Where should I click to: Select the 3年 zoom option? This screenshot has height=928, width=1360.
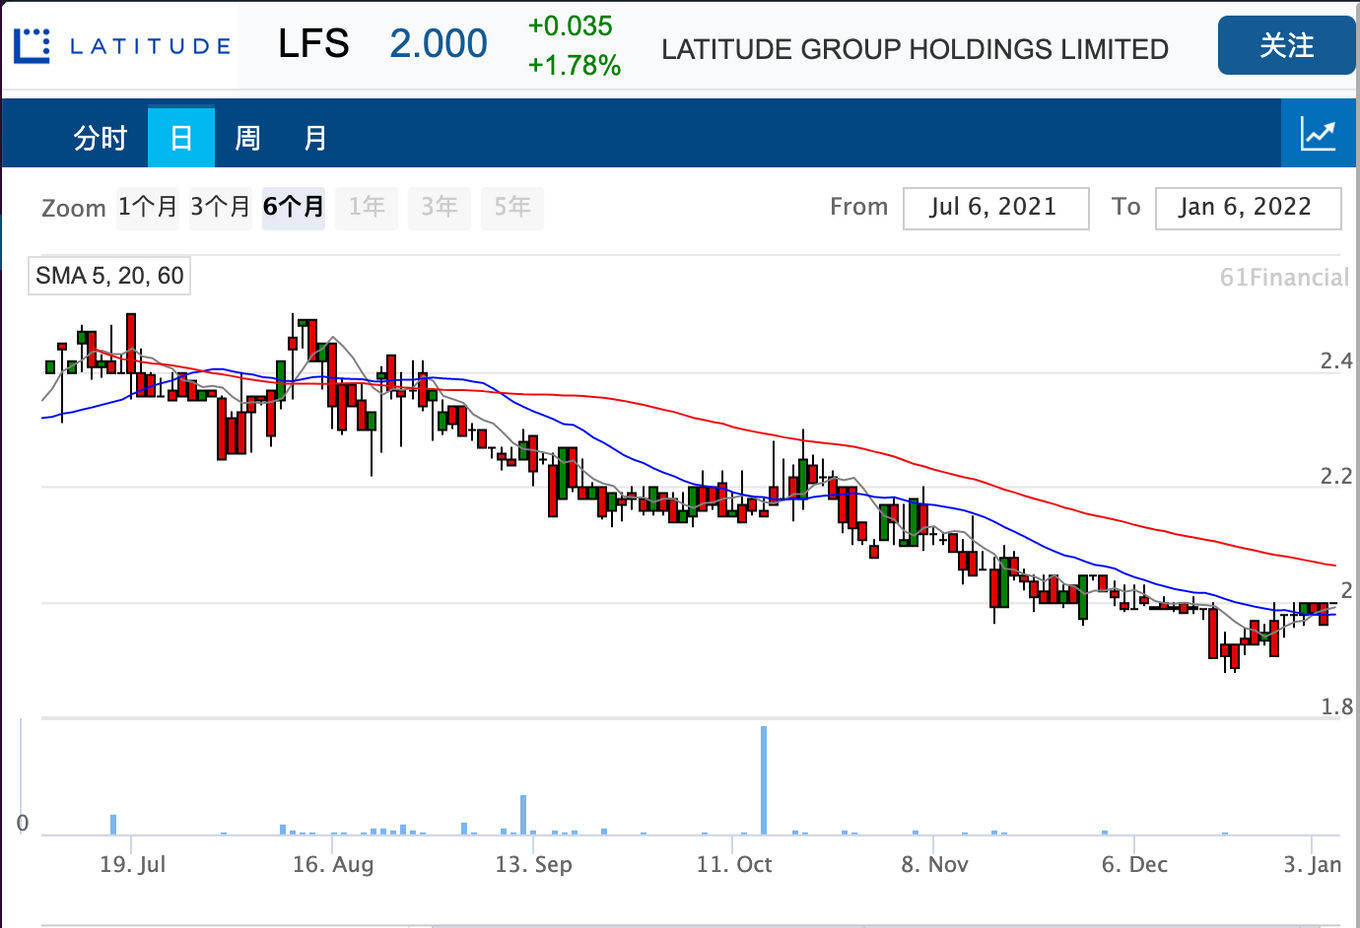pyautogui.click(x=439, y=207)
